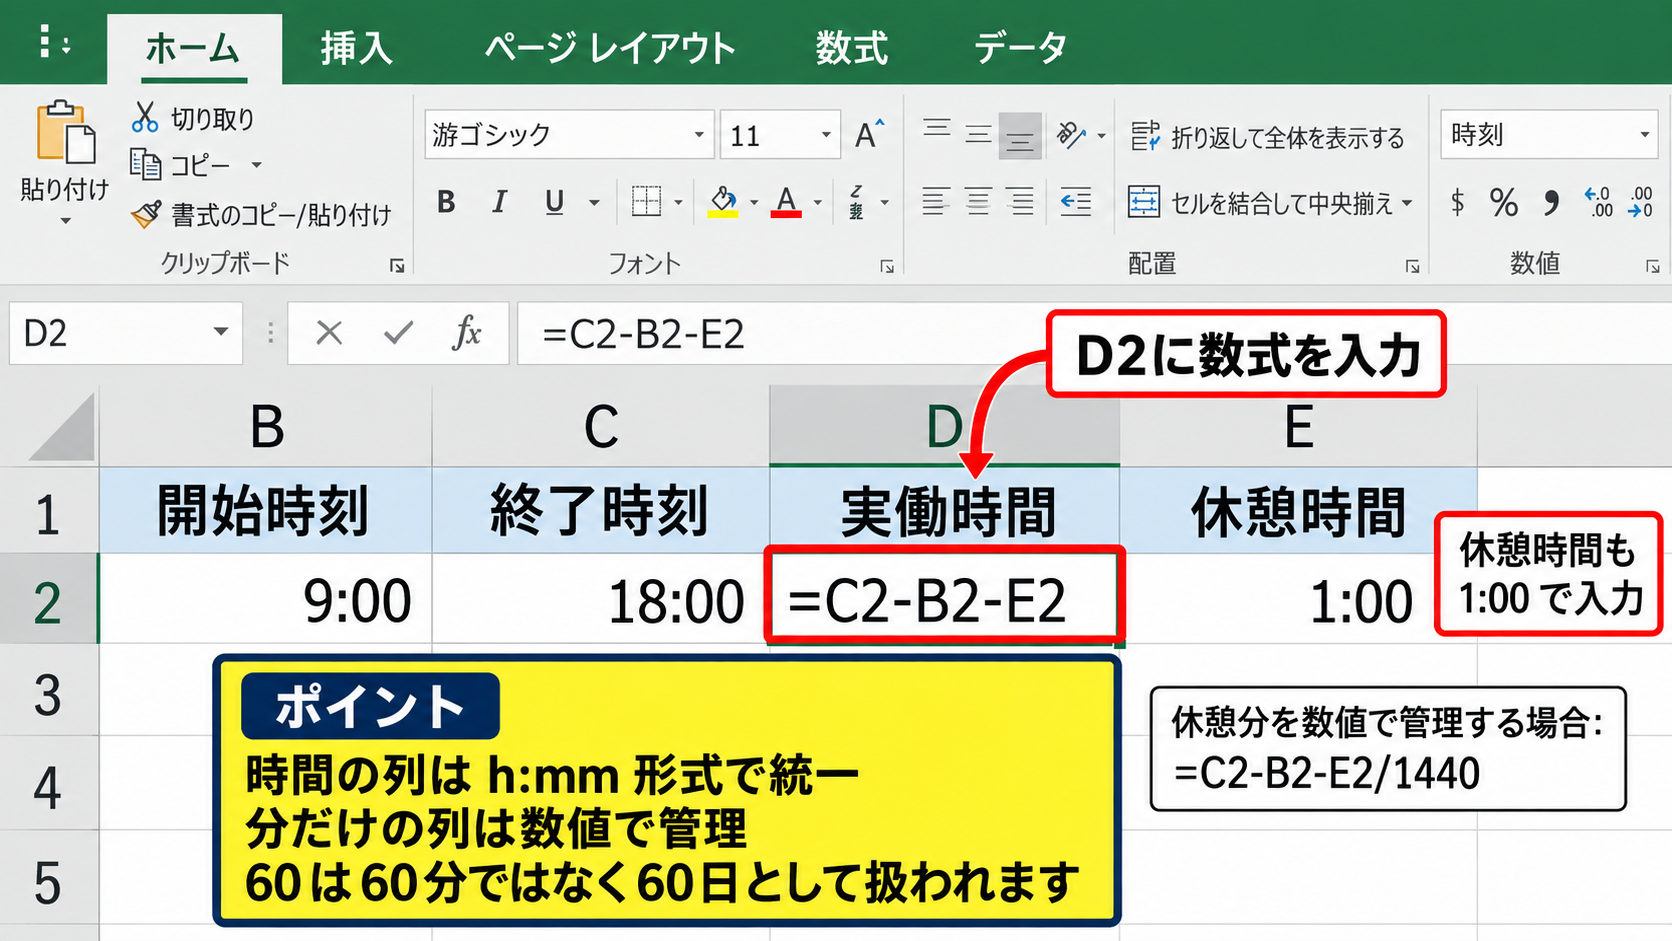Screen dimensions: 1672x941
Task: Open the fill color dropdown arrow
Action: 754,203
